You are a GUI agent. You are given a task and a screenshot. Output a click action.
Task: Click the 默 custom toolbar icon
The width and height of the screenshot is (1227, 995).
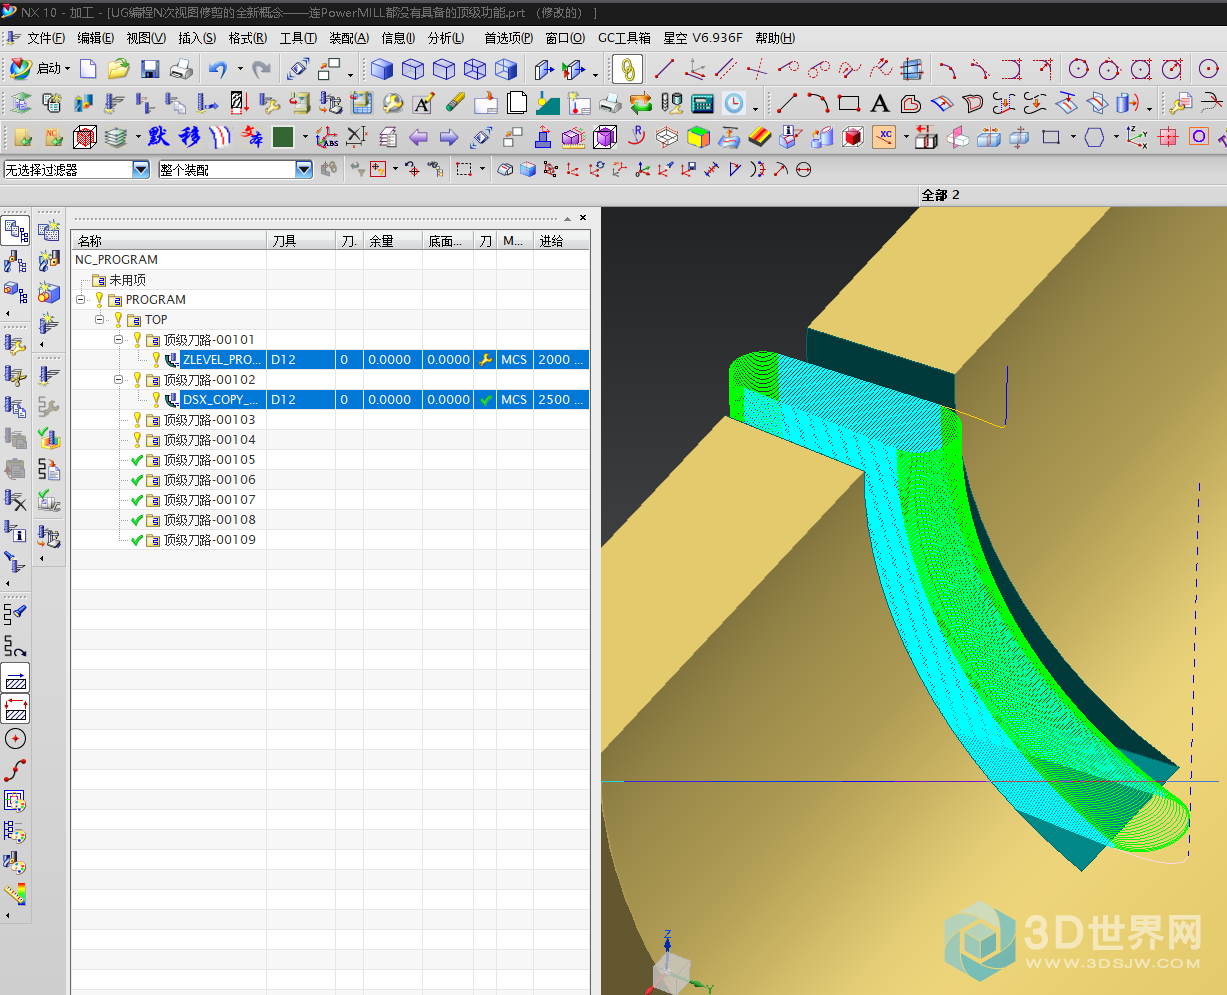[x=159, y=137]
